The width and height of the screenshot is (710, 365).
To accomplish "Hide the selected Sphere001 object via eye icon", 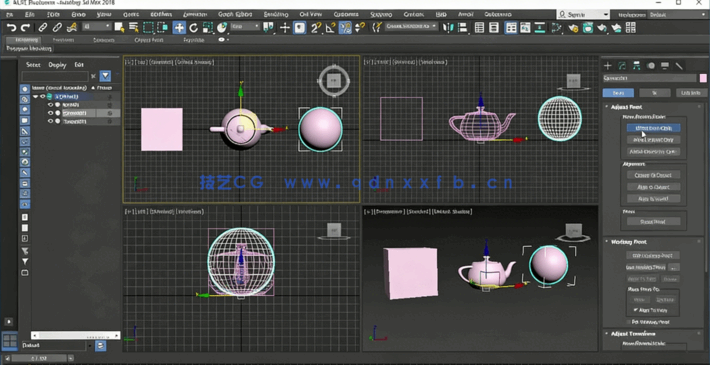I will pyautogui.click(x=50, y=113).
